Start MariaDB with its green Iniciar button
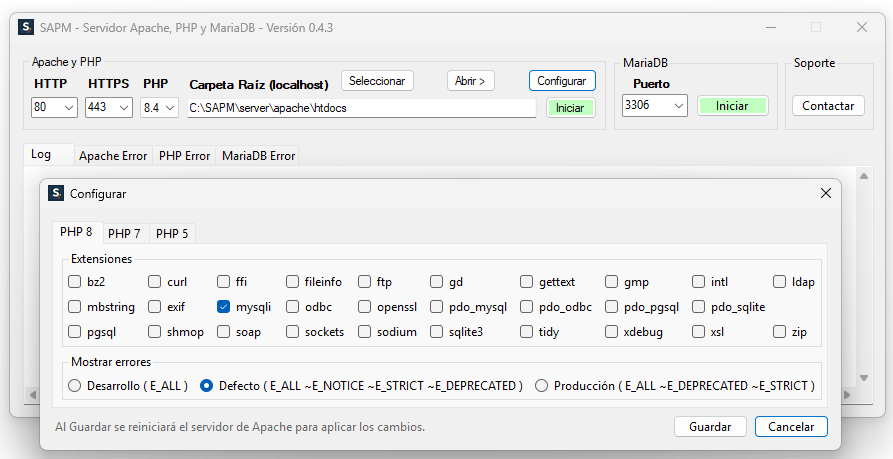This screenshot has width=893, height=459. point(732,105)
